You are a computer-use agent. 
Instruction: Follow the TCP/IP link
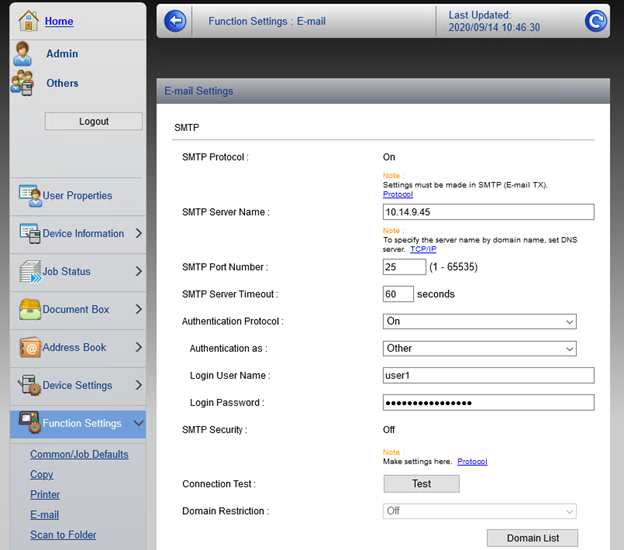423,249
